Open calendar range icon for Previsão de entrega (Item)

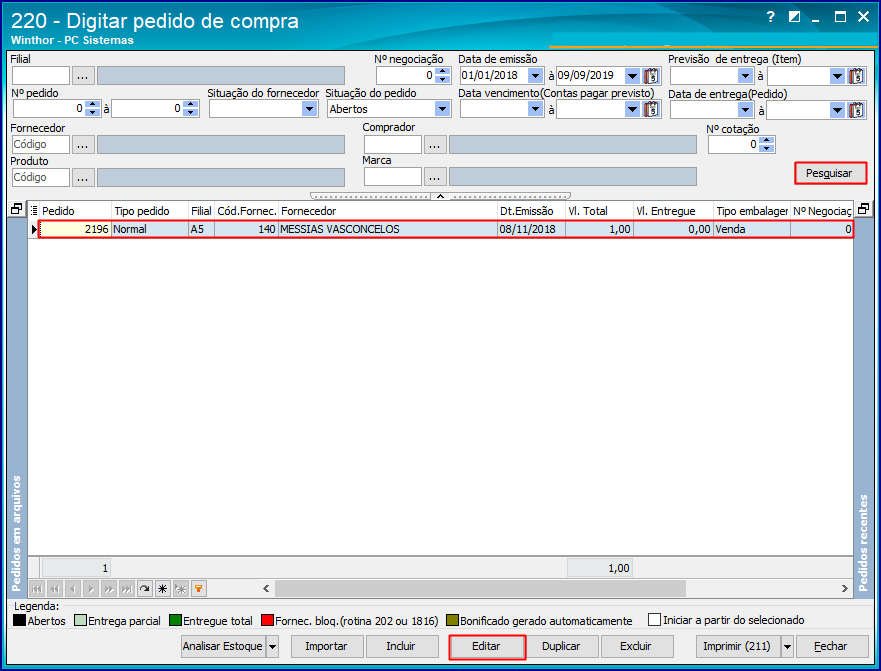856,75
